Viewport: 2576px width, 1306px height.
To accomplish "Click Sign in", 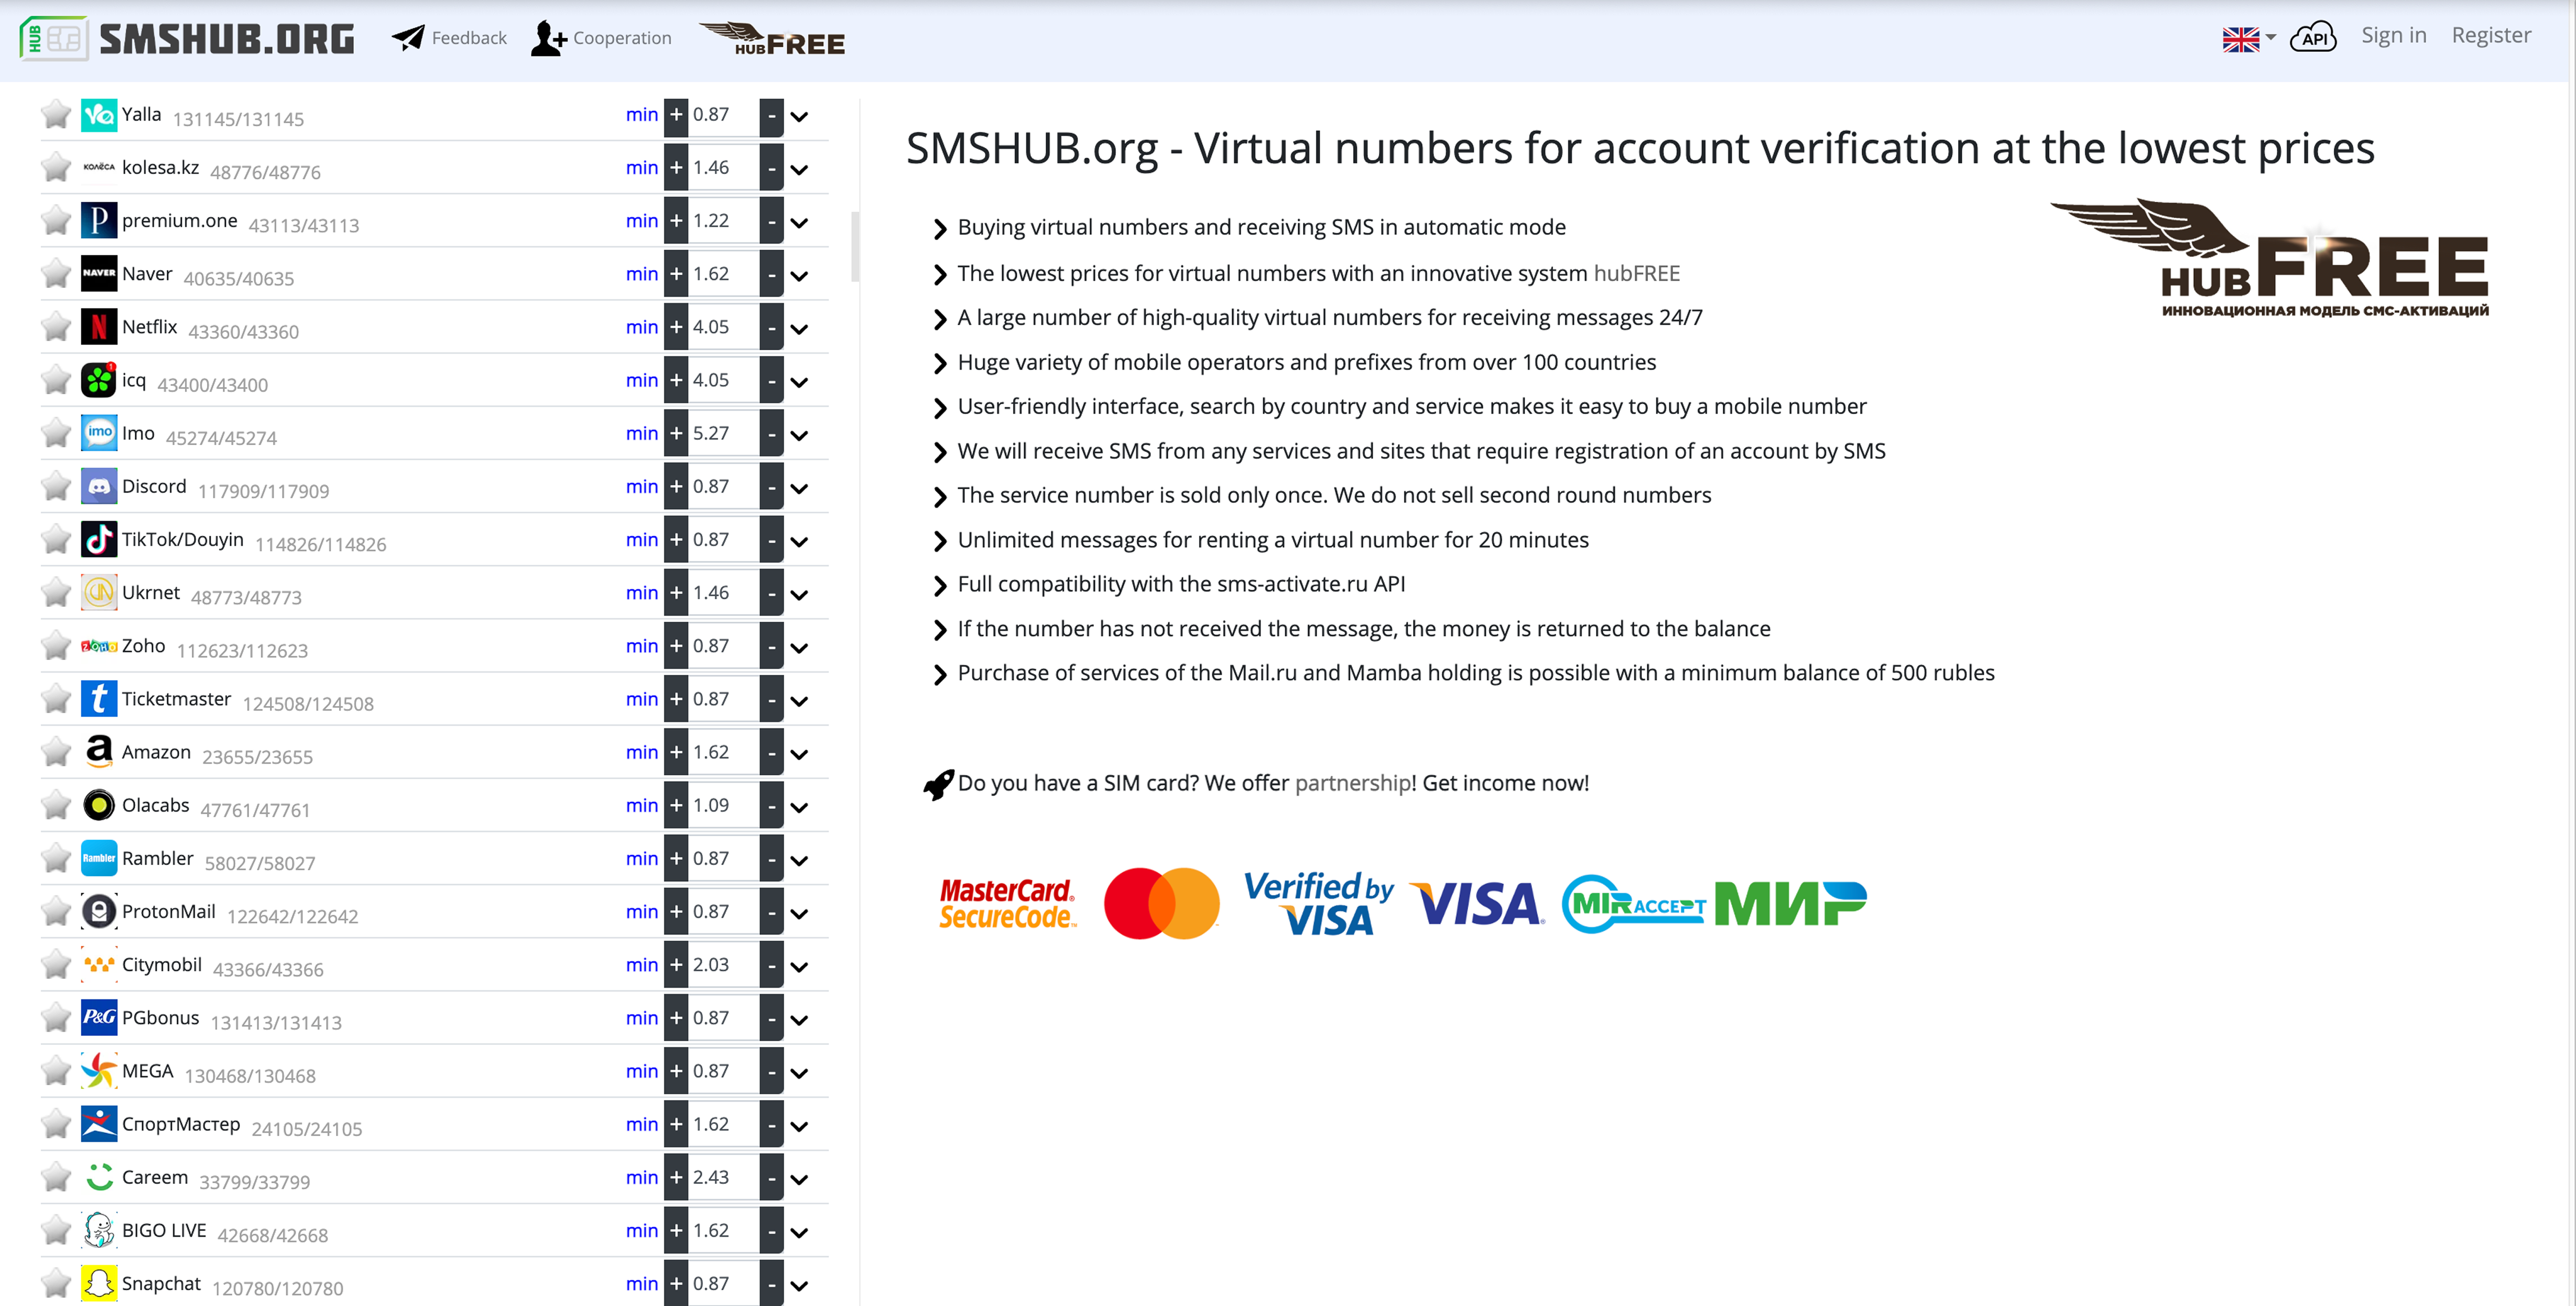I will 2393,36.
